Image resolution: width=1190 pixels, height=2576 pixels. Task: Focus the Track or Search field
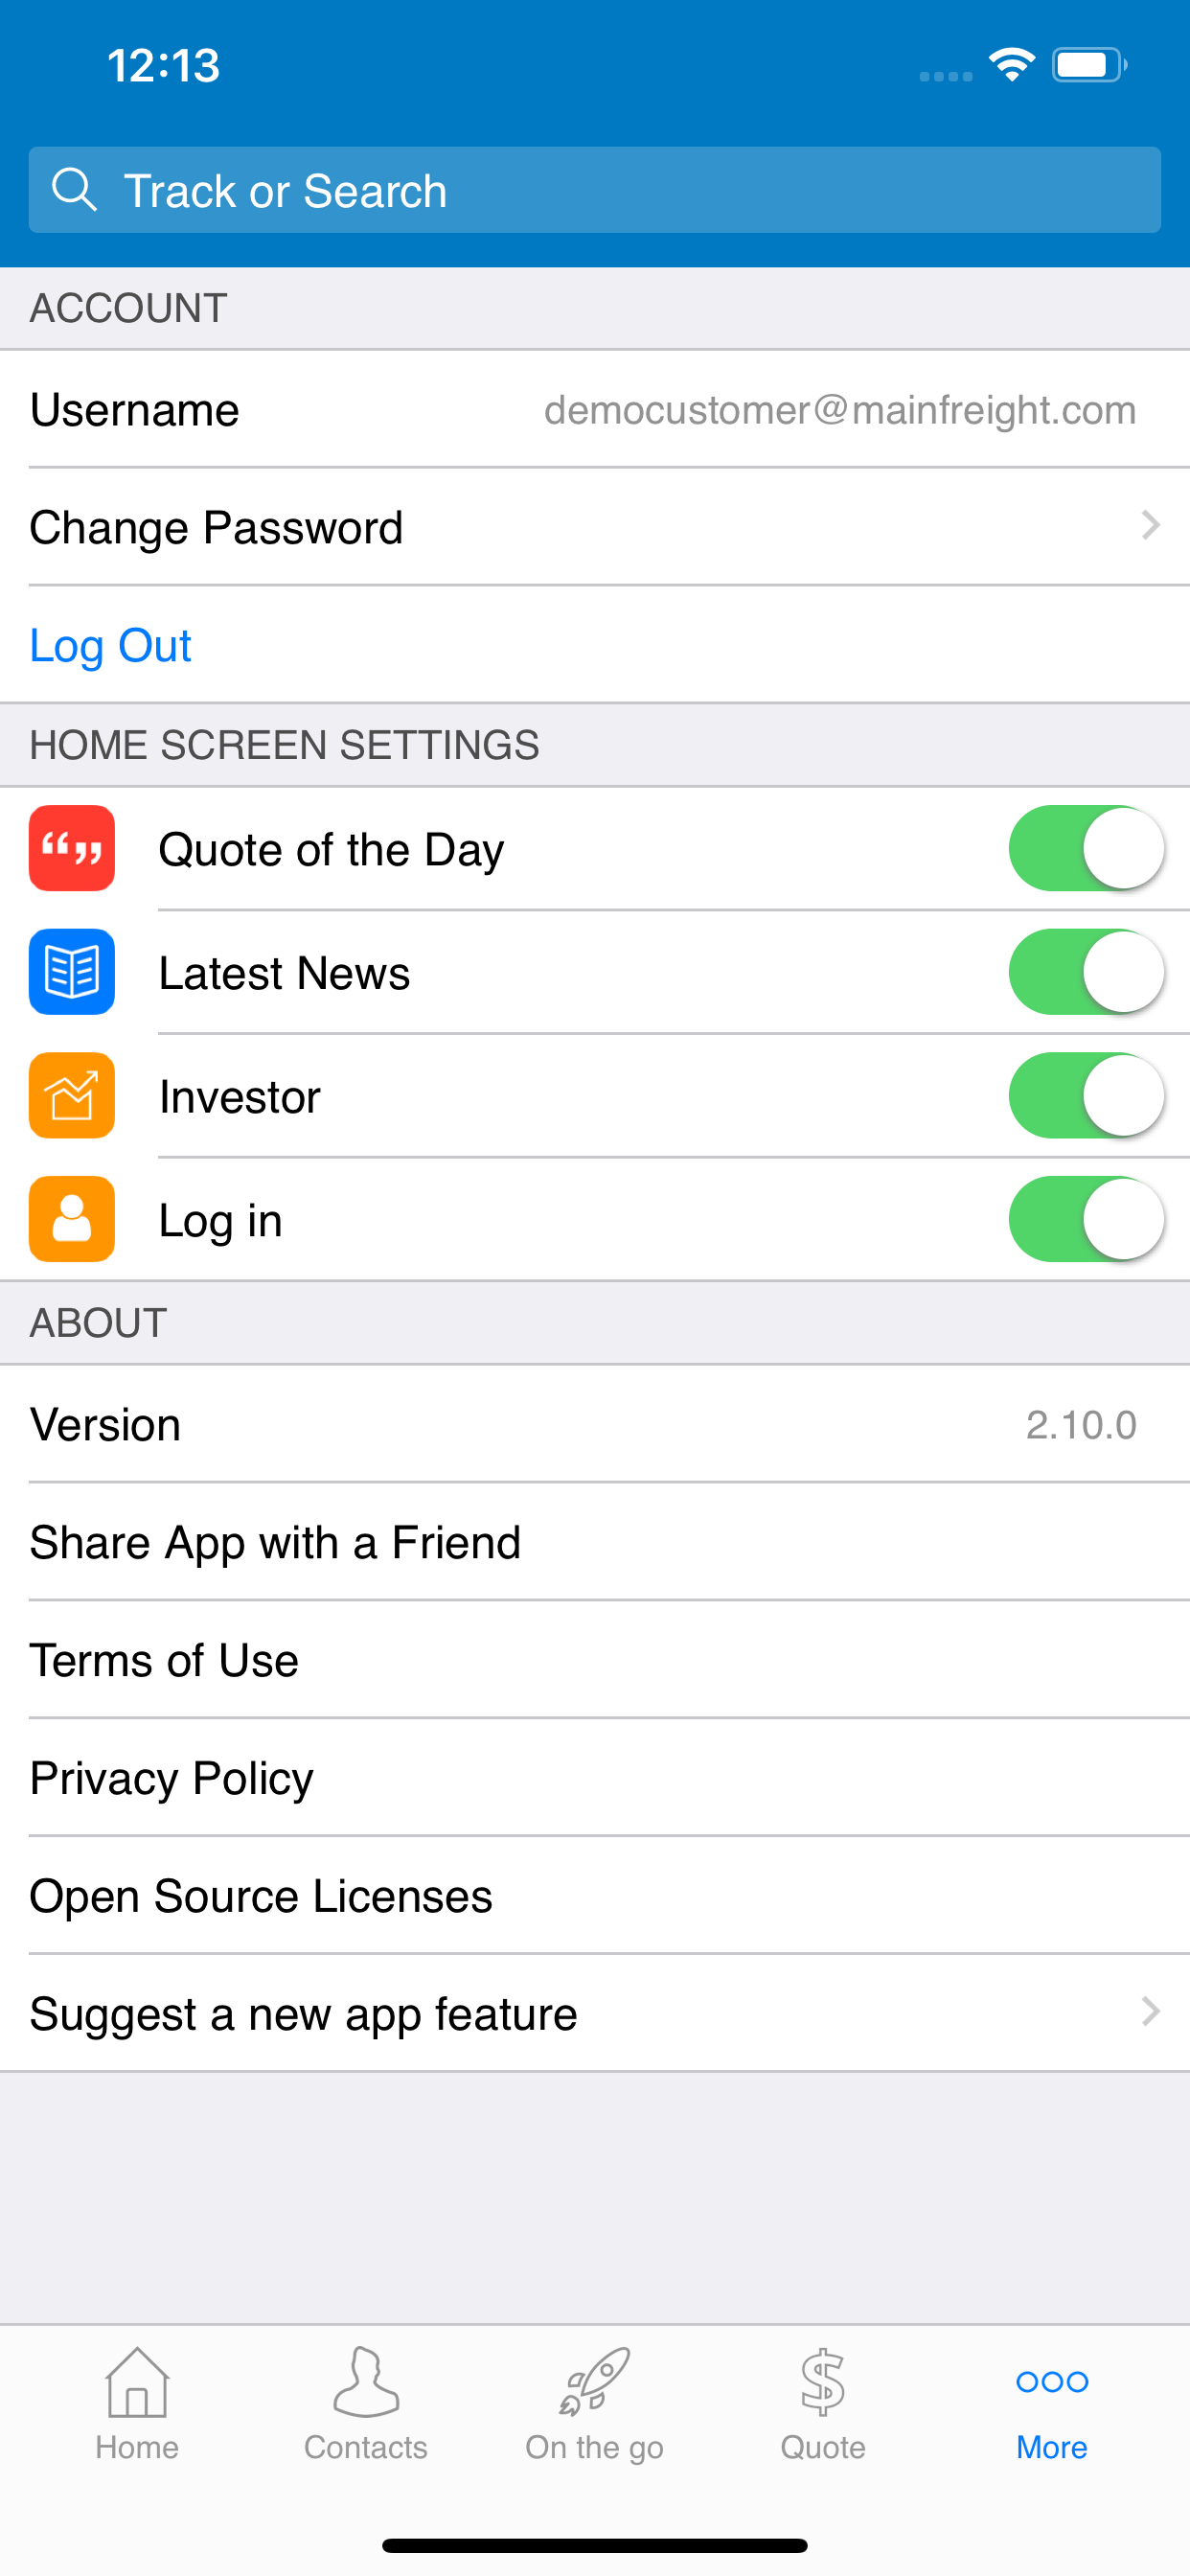[x=595, y=190]
